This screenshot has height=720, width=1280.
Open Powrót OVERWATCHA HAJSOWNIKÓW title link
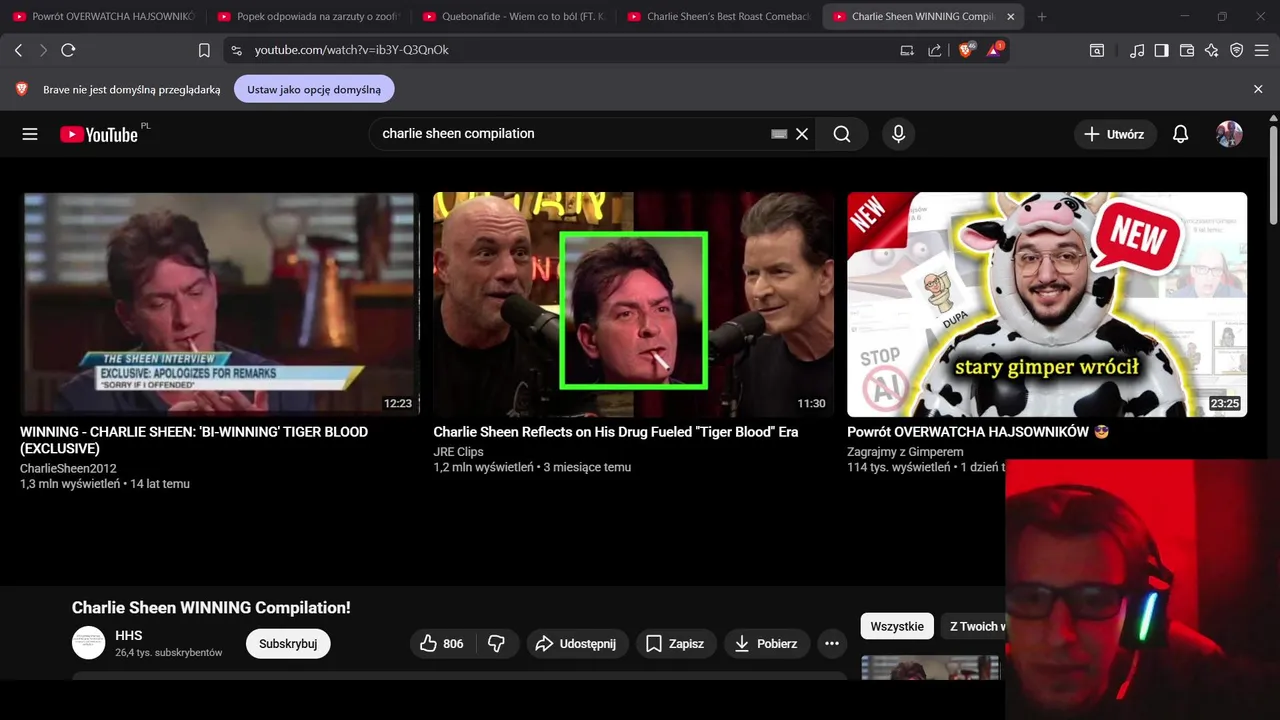coord(978,432)
